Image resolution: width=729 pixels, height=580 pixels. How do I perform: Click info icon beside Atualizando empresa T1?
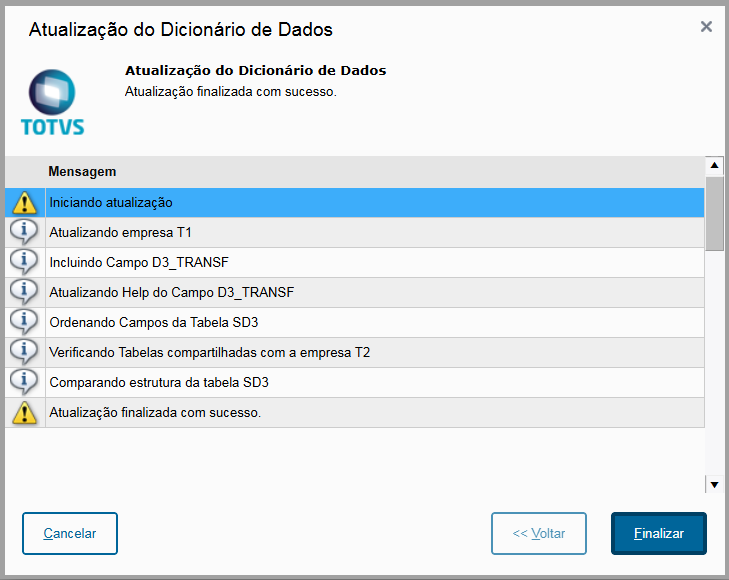click(24, 232)
